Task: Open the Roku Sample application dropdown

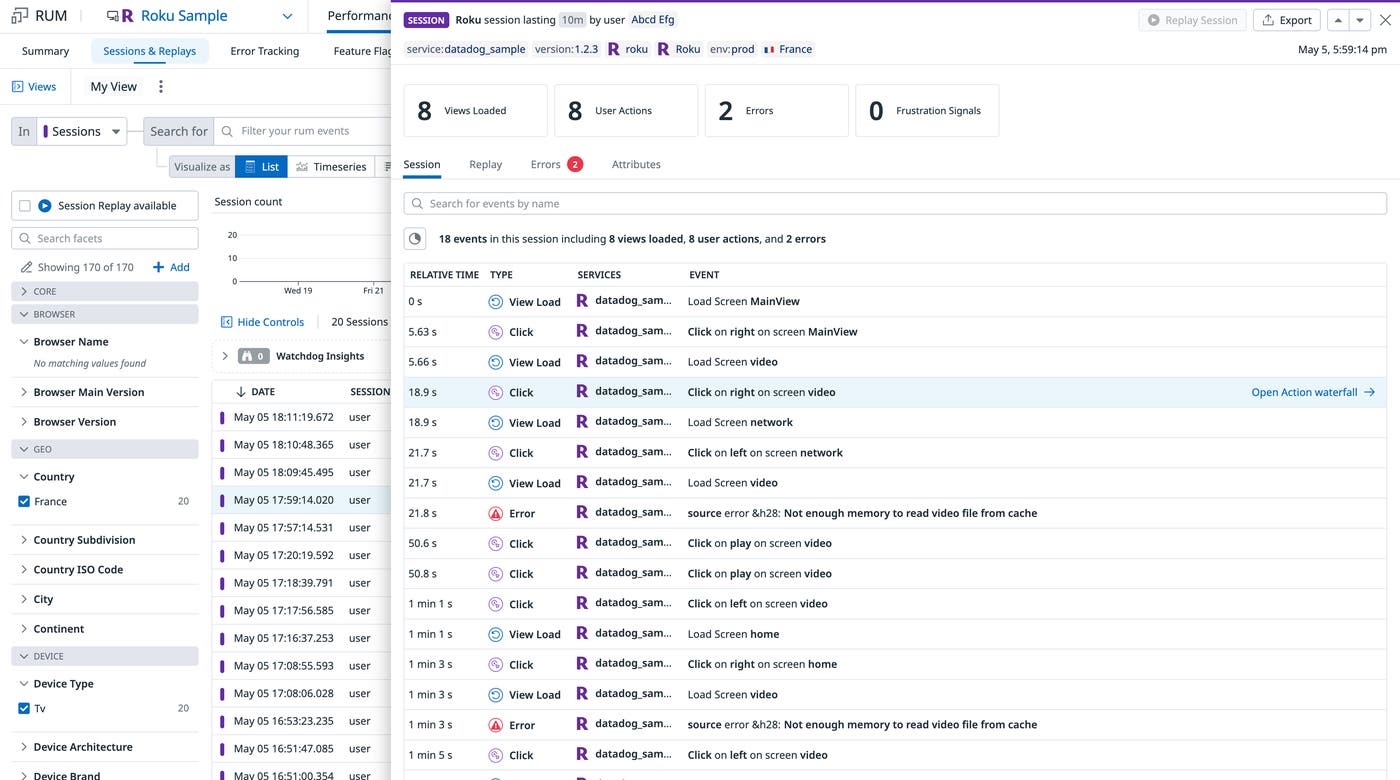Action: 287,16
